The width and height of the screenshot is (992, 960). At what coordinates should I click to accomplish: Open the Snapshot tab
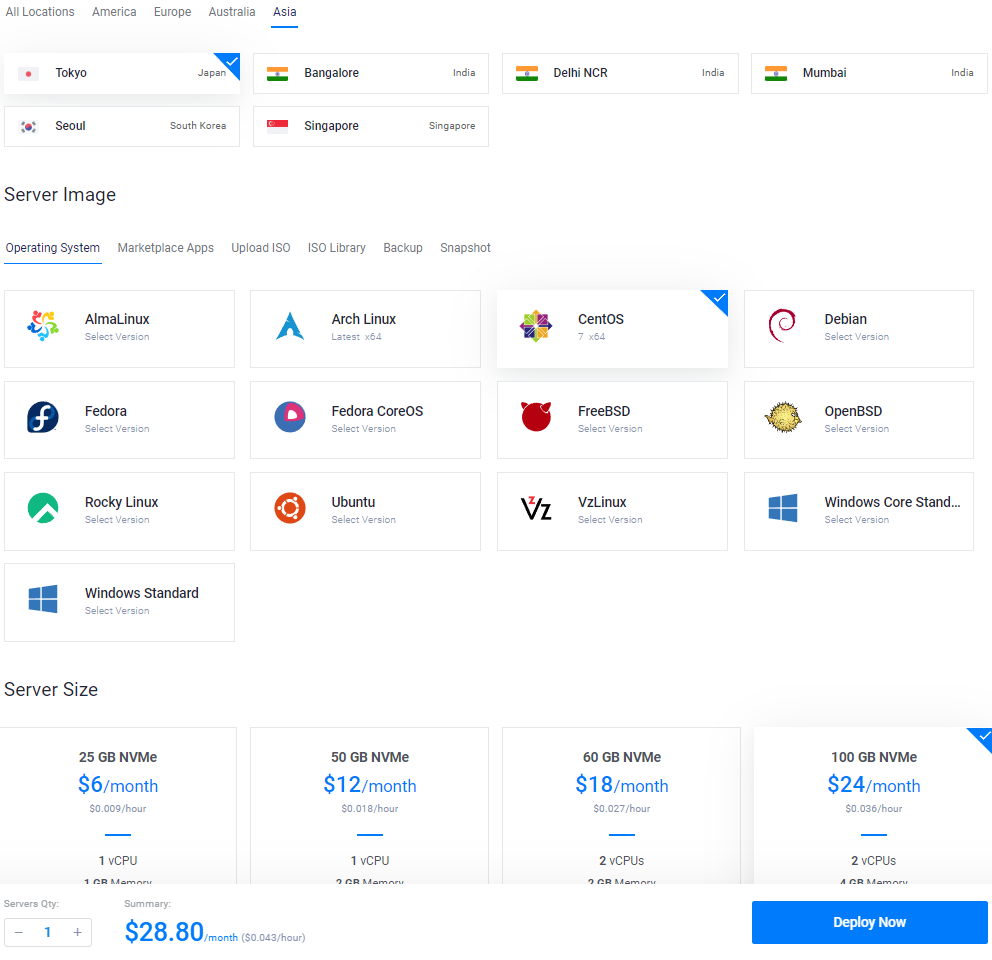[x=465, y=248]
